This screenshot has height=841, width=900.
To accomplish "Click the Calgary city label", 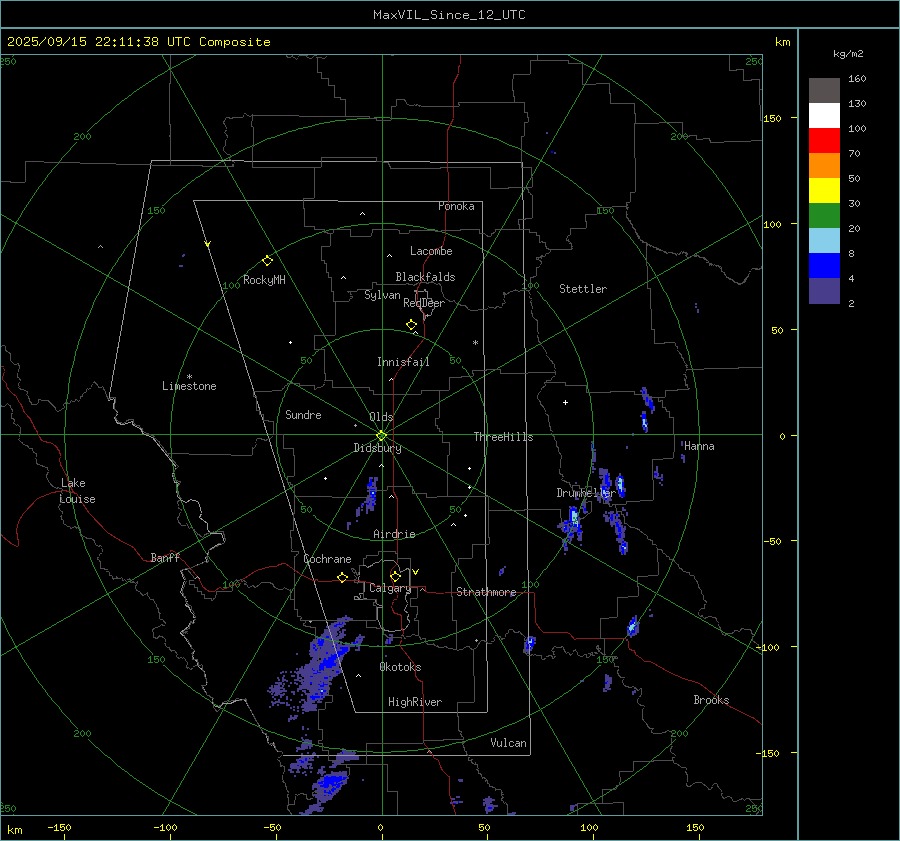I will [390, 588].
